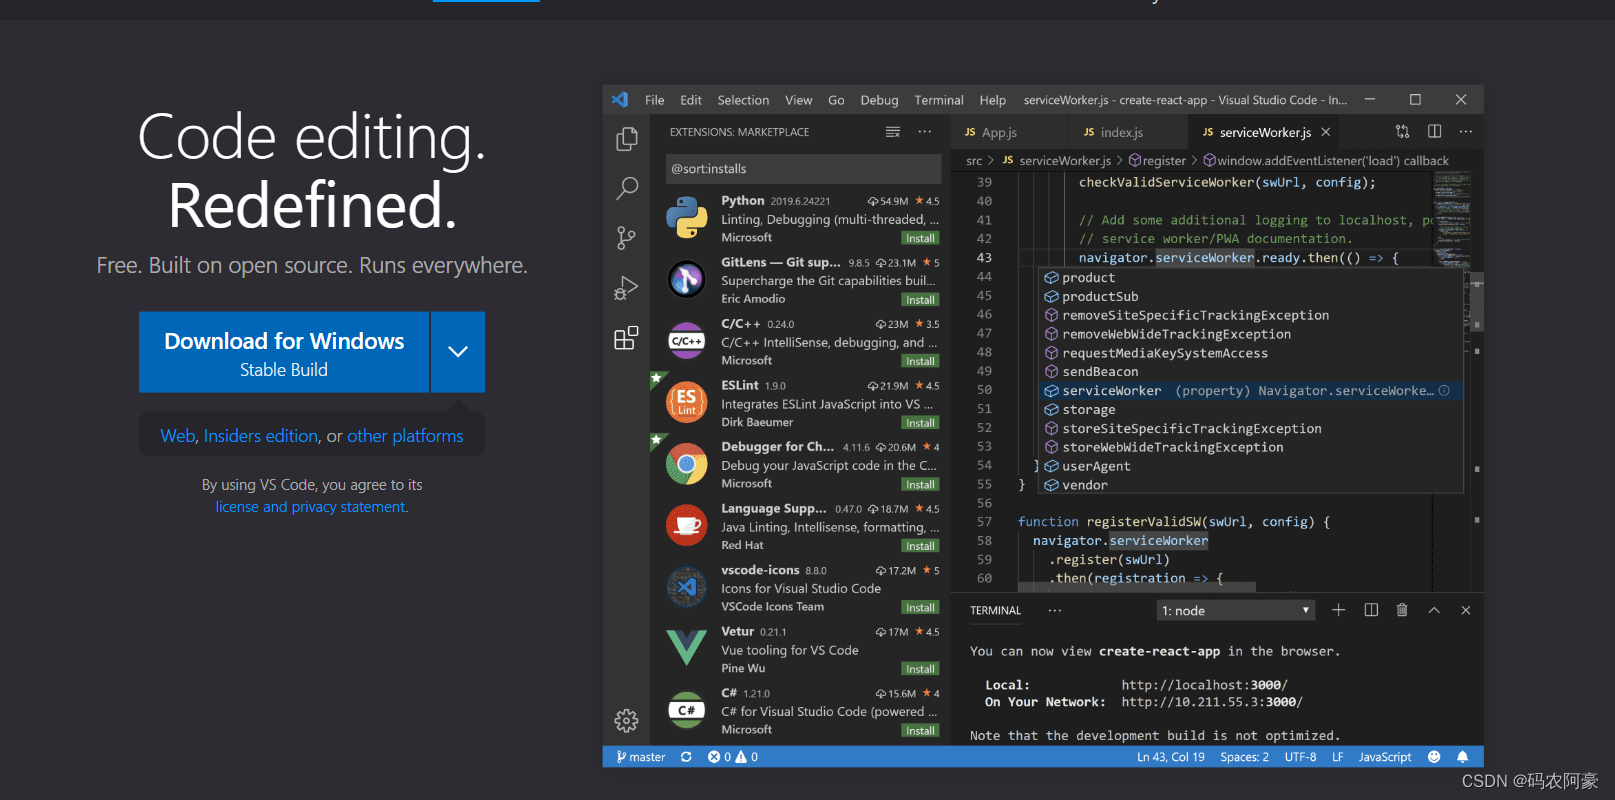Click the Ln 43, Col 19 status item
1615x800 pixels.
click(x=1171, y=757)
